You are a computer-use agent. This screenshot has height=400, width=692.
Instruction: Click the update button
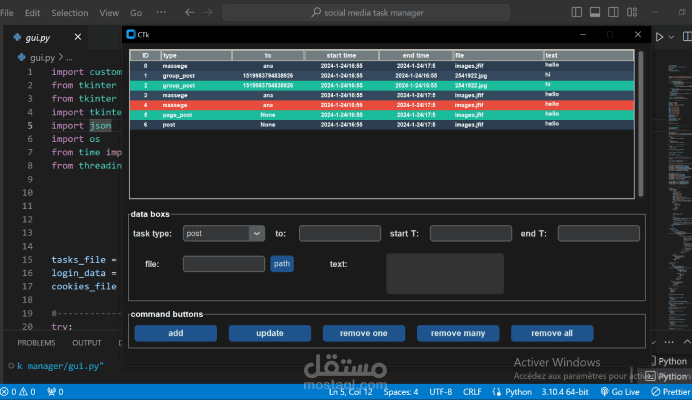270,333
